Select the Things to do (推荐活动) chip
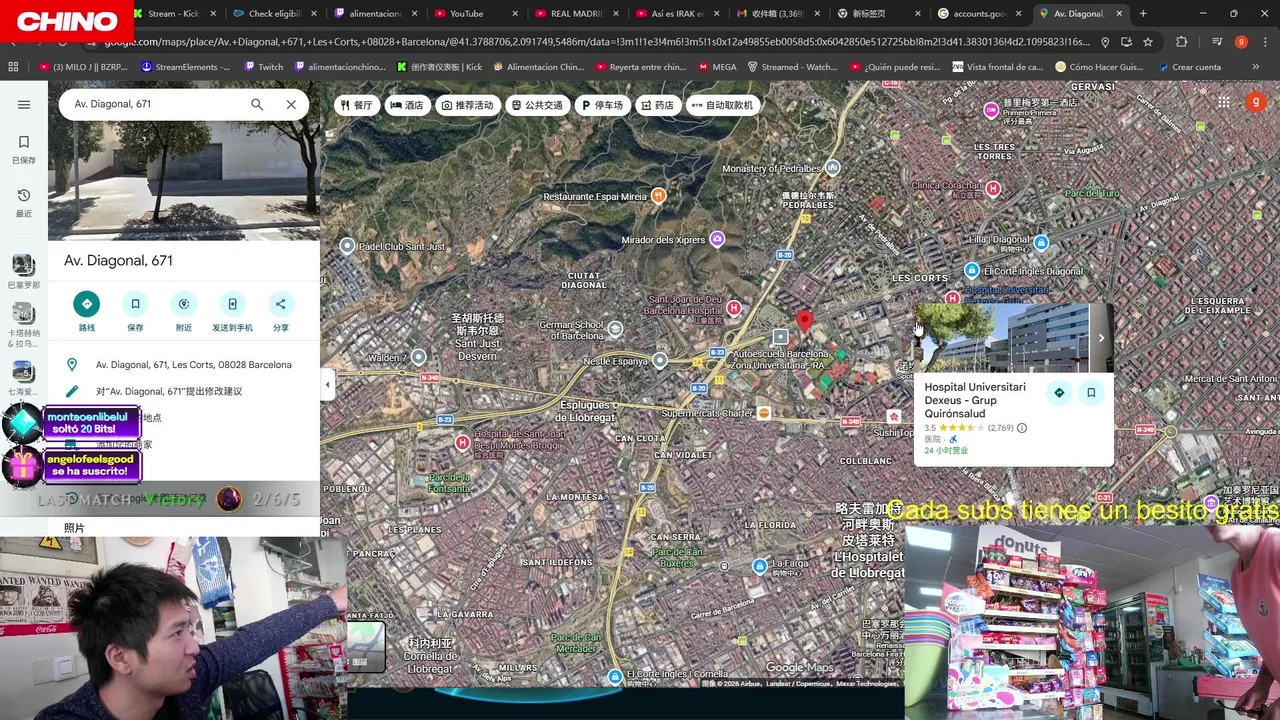The height and width of the screenshot is (720, 1280). click(x=467, y=105)
